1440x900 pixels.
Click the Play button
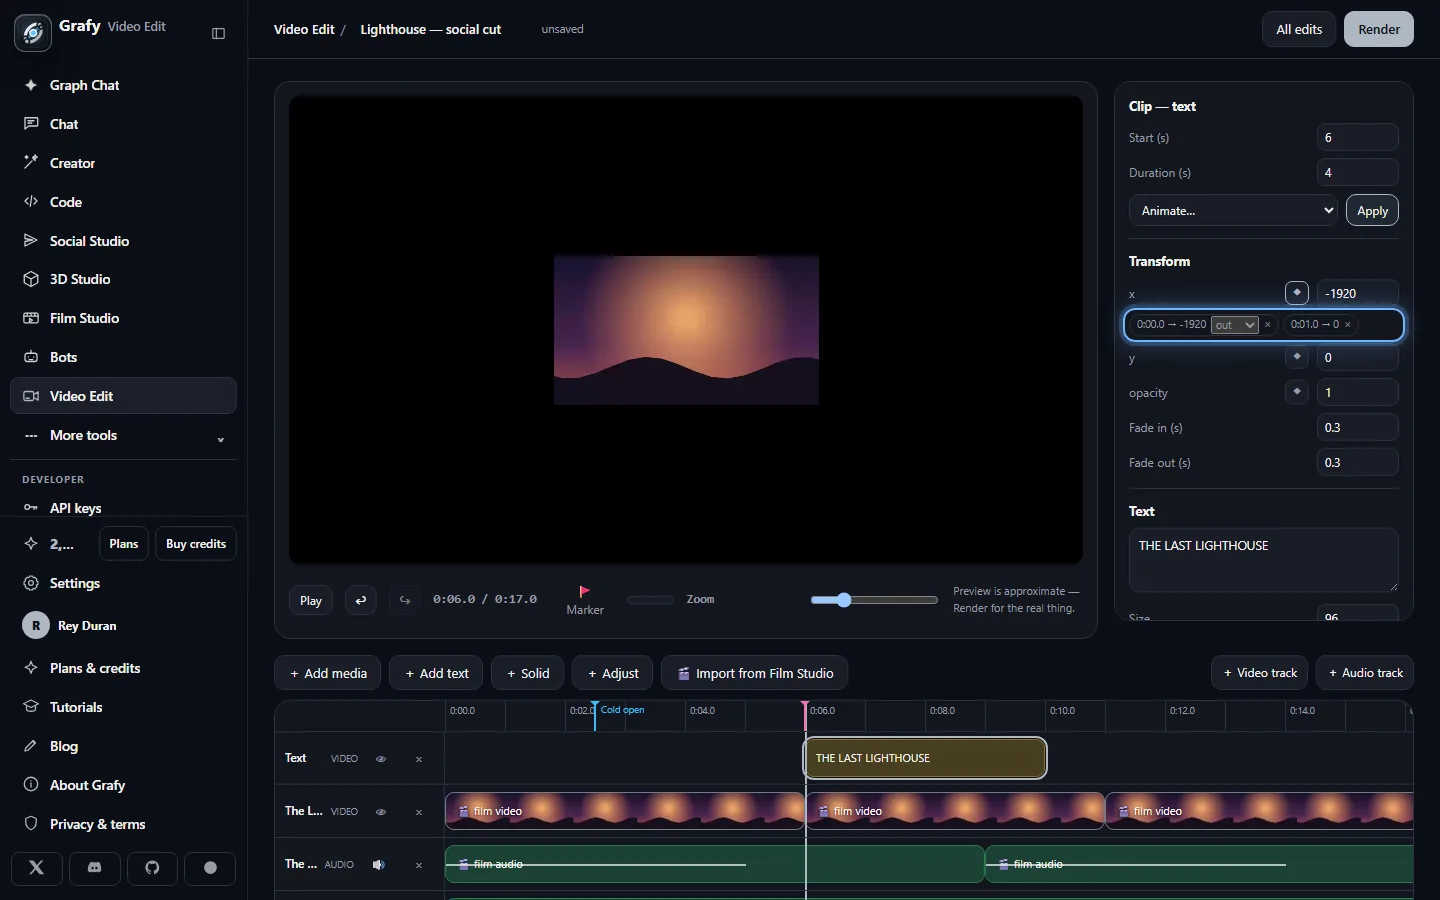[x=311, y=600]
